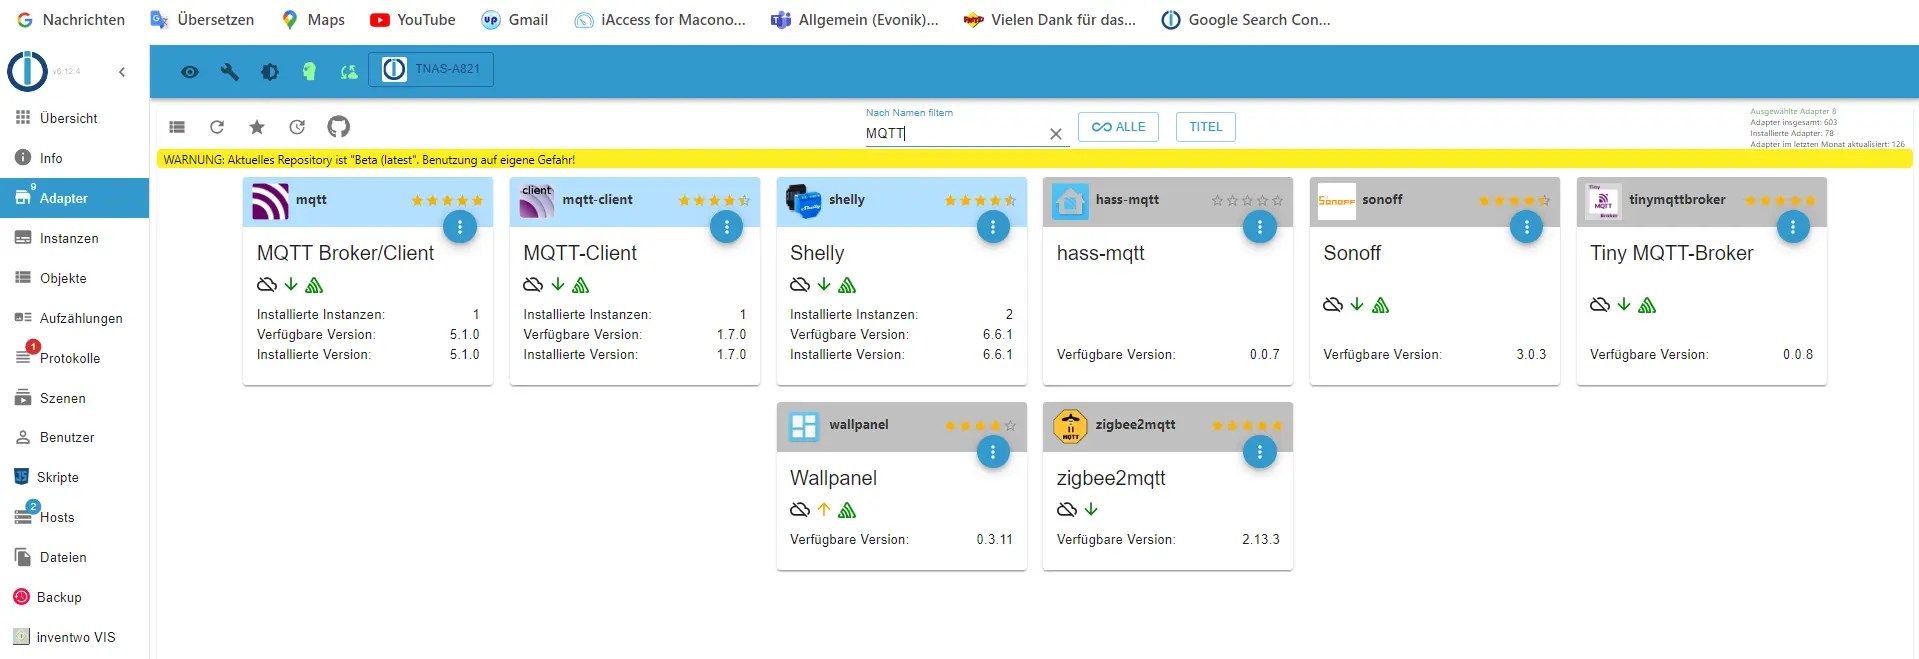Open the wrench settings icon
This screenshot has height=659, width=1919.
229,72
